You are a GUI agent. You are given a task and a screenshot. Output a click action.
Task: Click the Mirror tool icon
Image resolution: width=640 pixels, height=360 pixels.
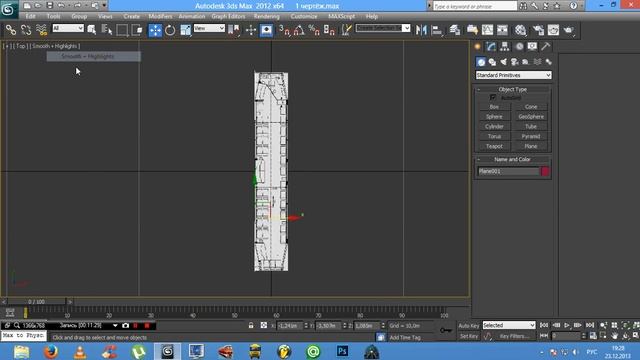(x=421, y=30)
